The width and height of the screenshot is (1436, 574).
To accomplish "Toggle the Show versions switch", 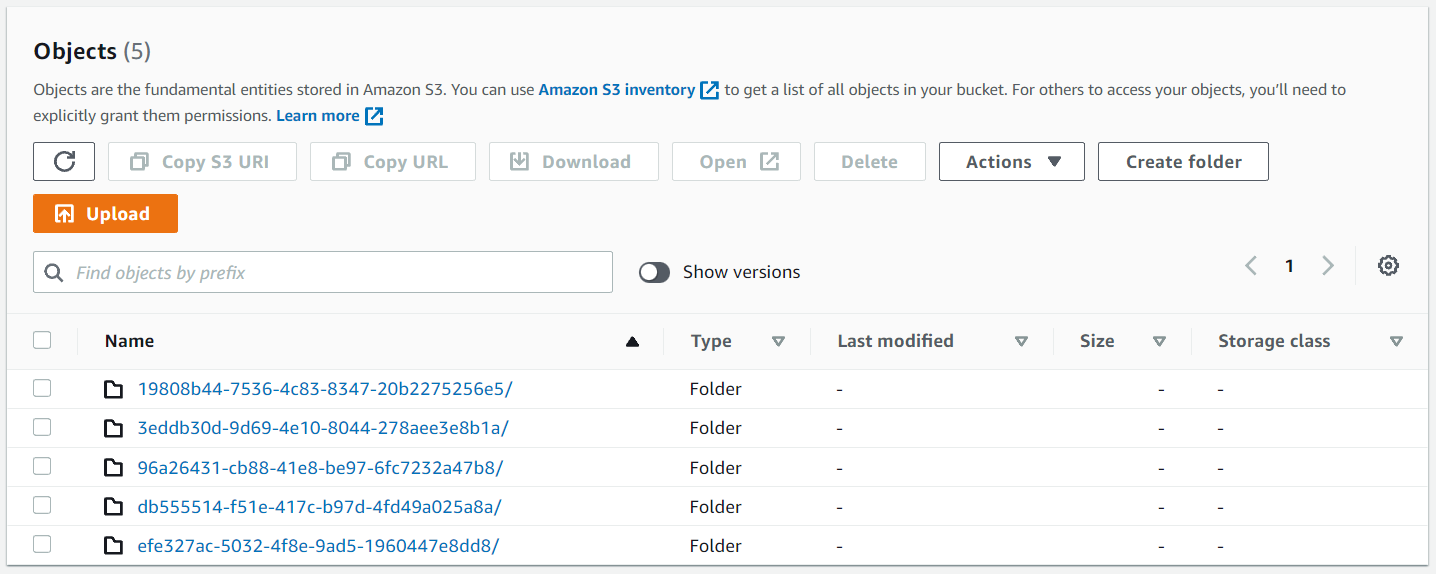I will (655, 272).
